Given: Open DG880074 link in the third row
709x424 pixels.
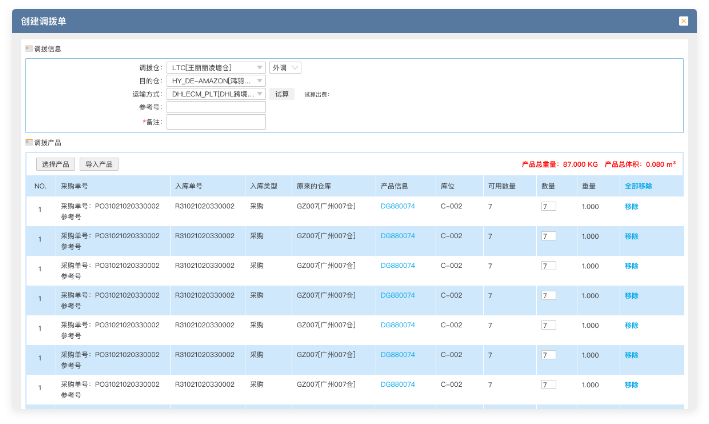Looking at the screenshot, I should click(397, 266).
